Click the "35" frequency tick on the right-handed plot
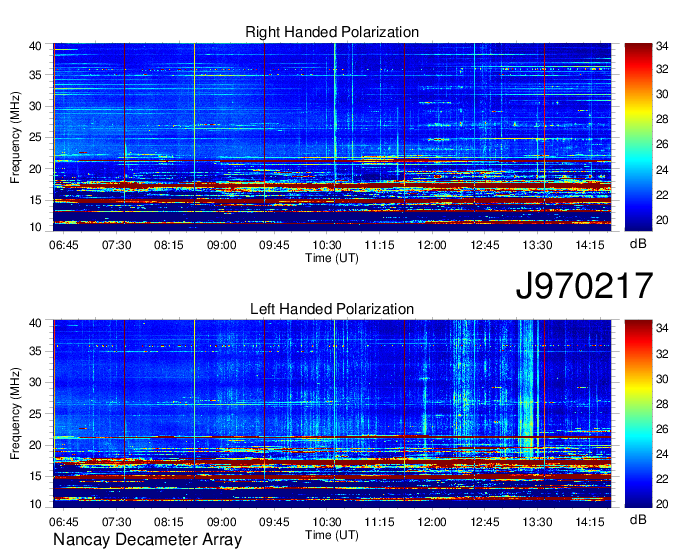Screen dimensions: 680x552 (35, 75)
